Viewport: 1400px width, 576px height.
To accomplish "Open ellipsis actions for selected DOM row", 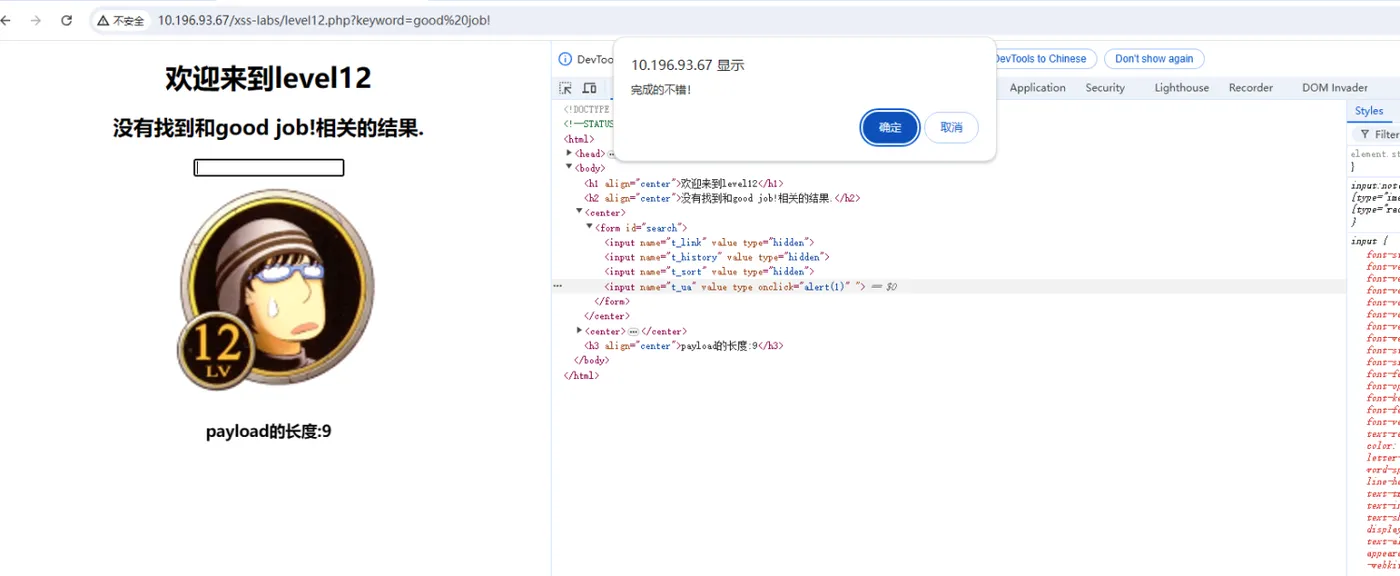I will click(x=558, y=286).
